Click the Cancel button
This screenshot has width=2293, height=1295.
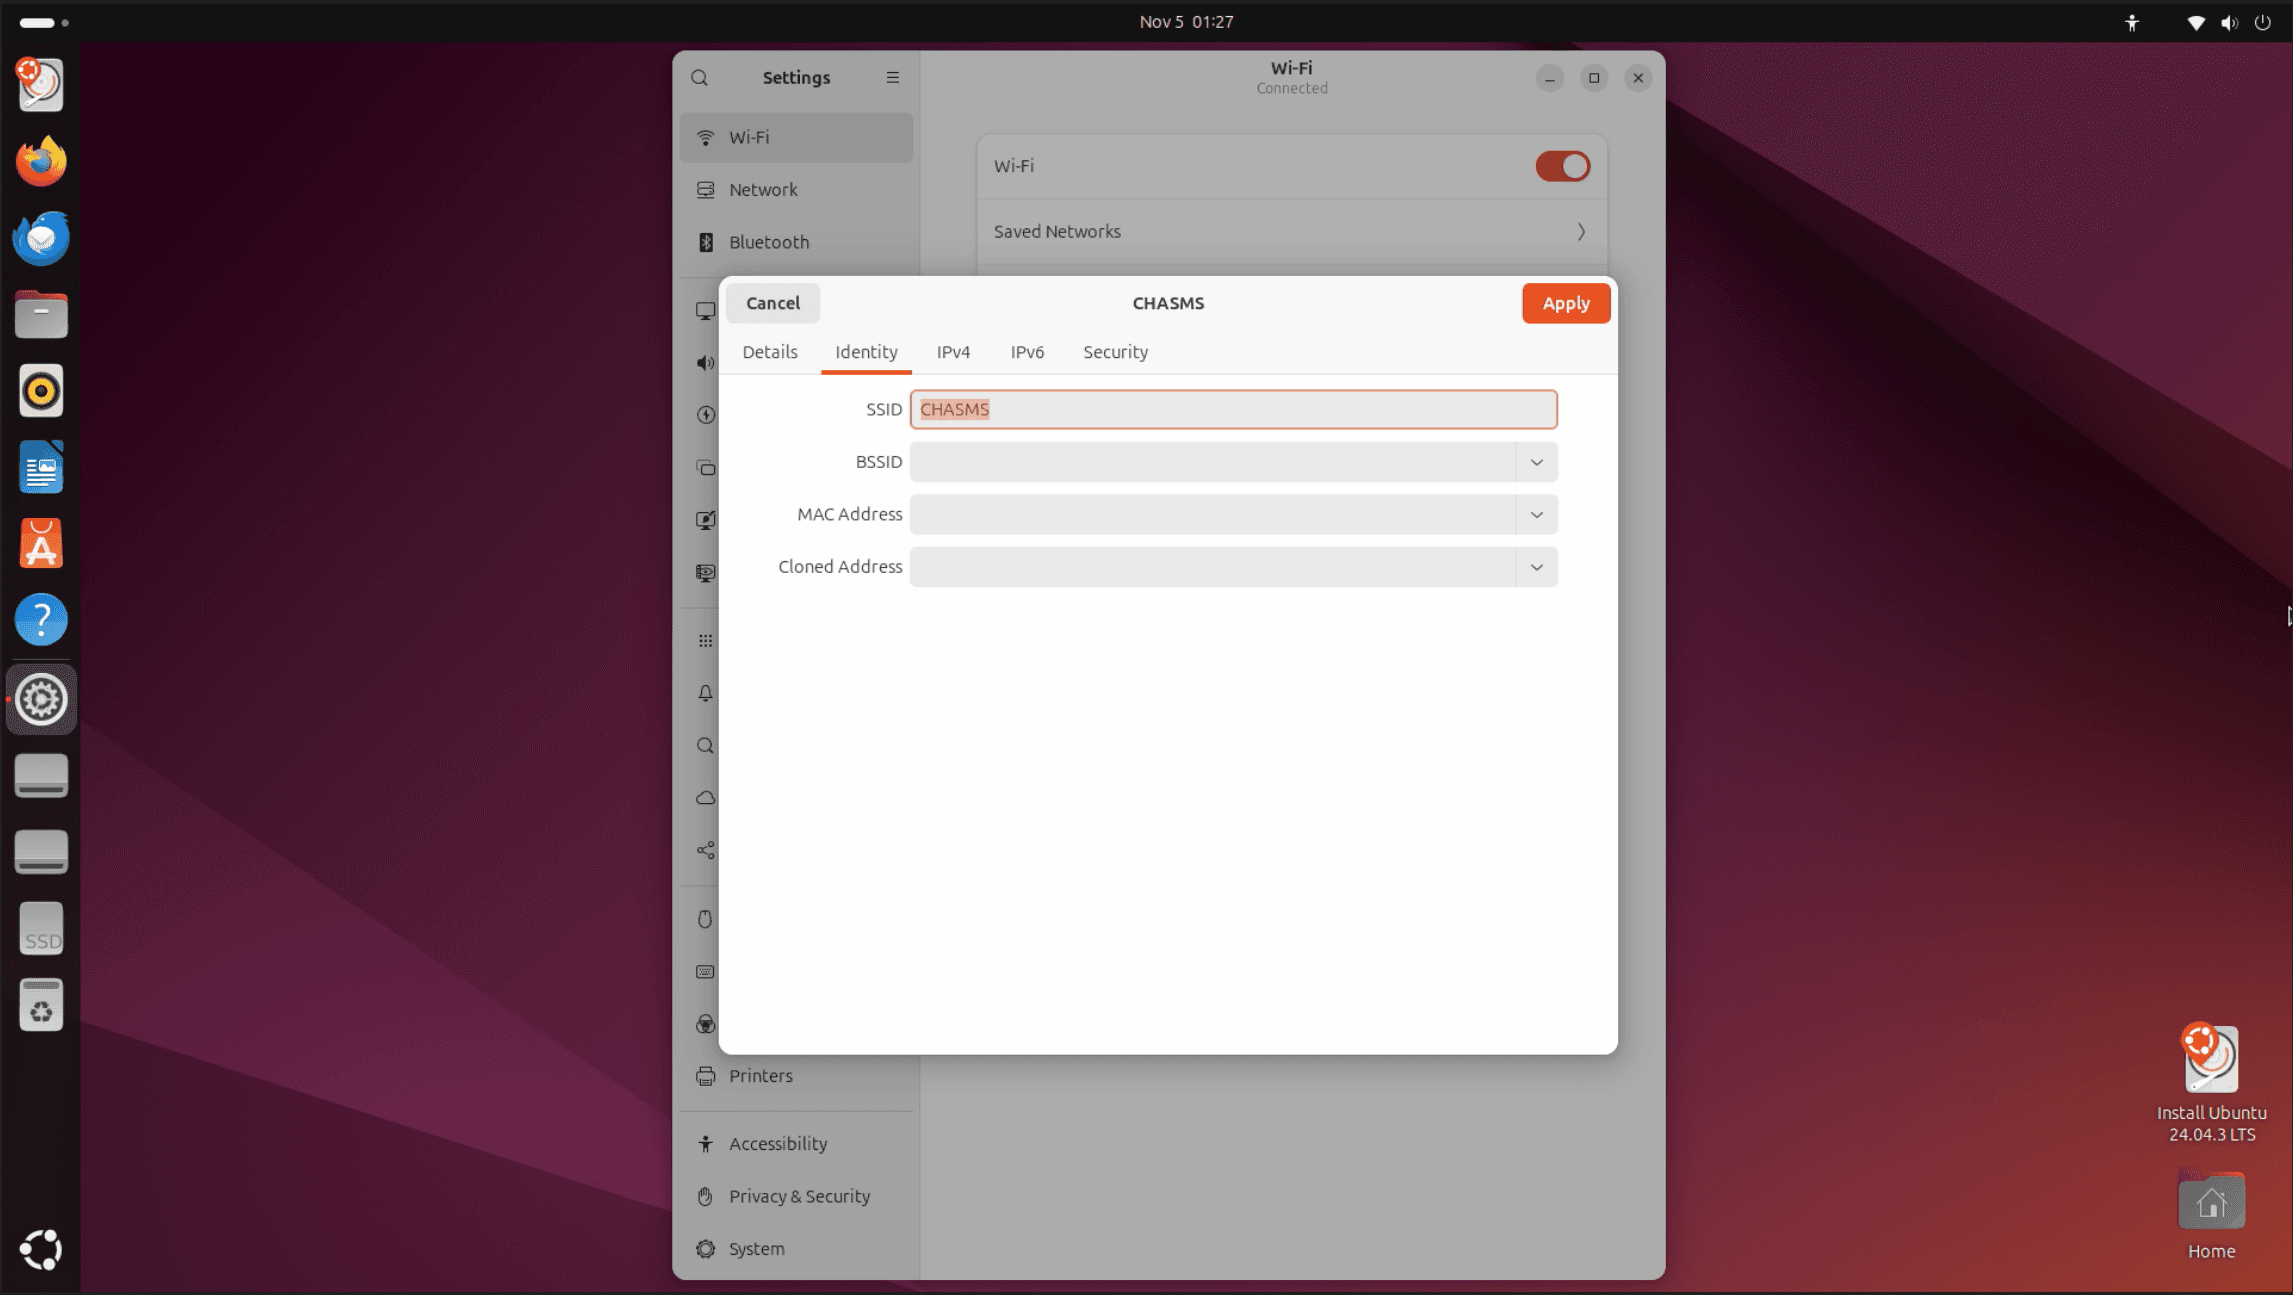(772, 303)
